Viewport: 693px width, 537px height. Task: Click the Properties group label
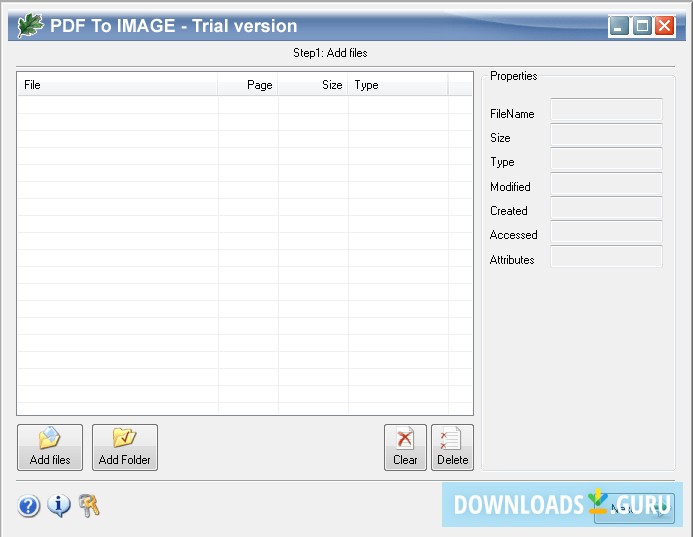tap(514, 76)
